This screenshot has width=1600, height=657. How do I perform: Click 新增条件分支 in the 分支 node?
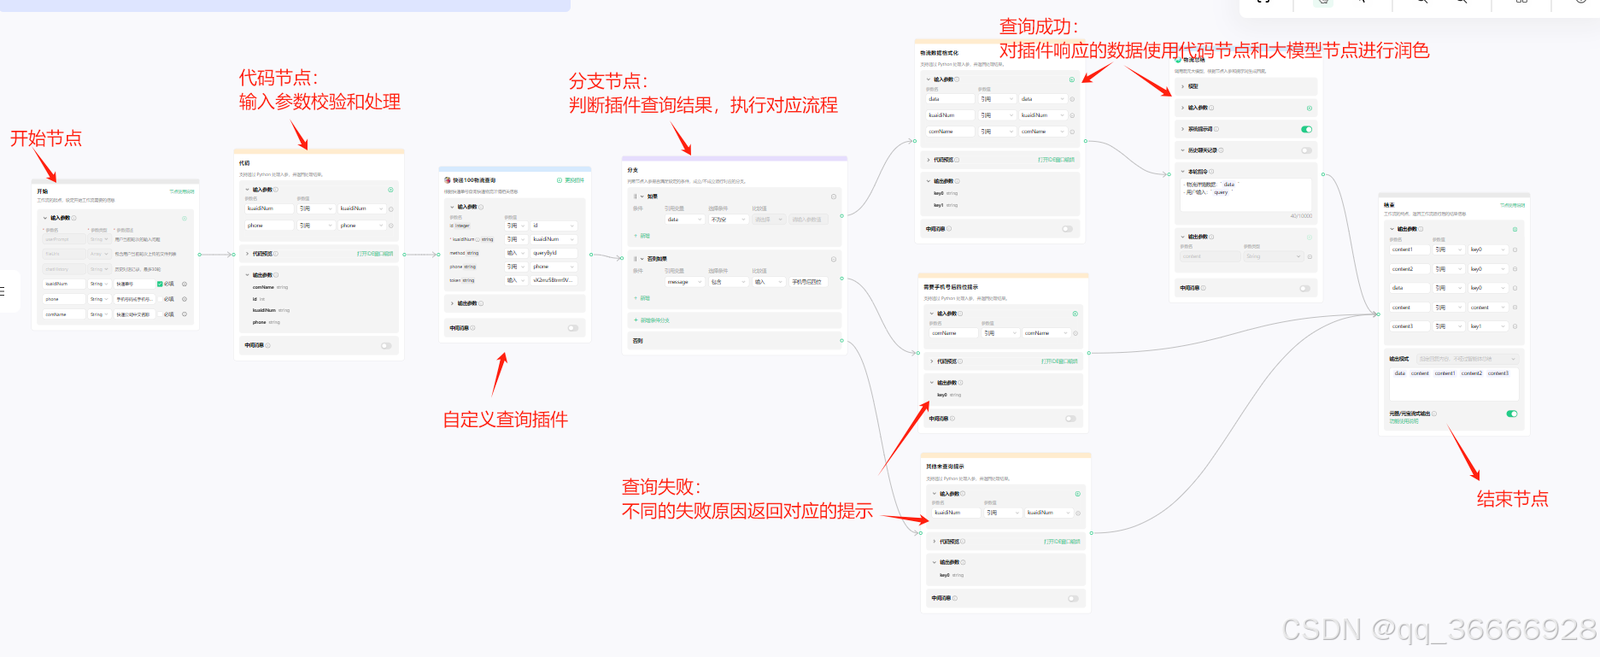click(653, 320)
